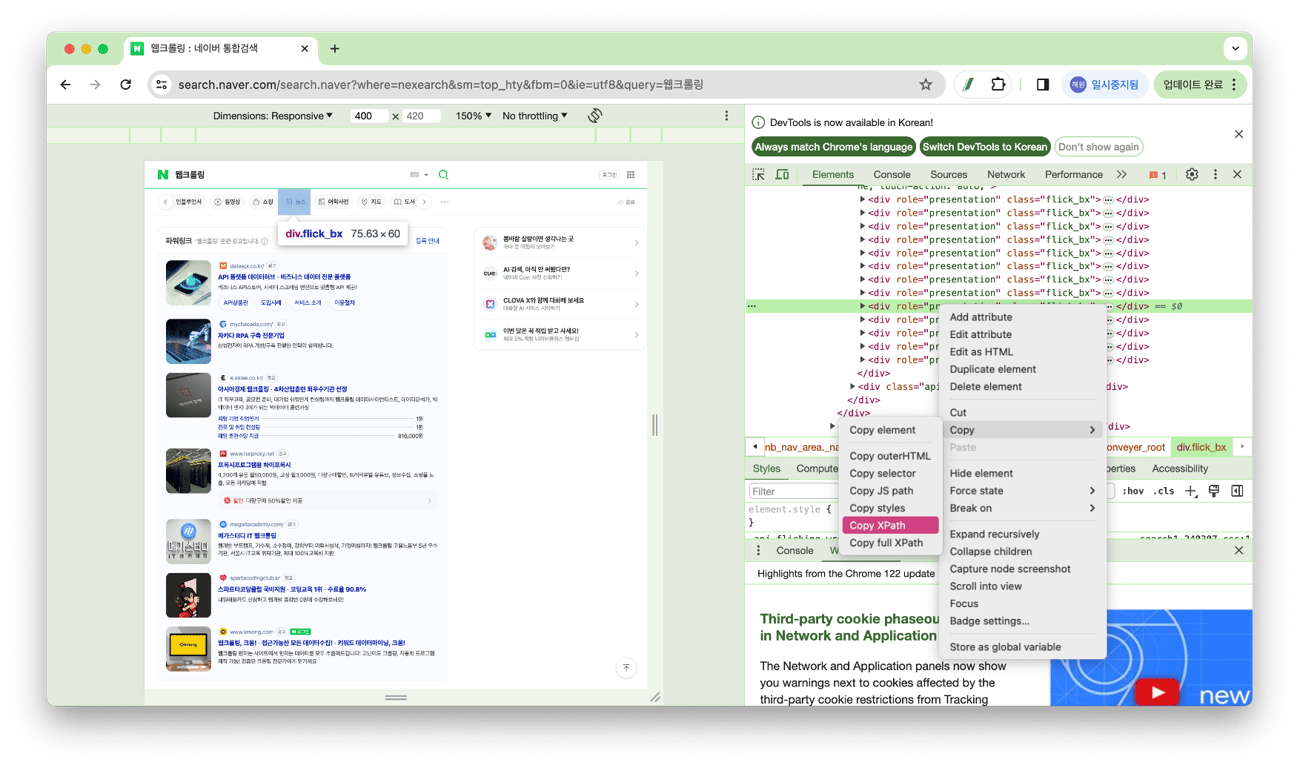Open the 일시중지됨 profile button
Image resolution: width=1300 pixels, height=768 pixels.
(x=1105, y=85)
